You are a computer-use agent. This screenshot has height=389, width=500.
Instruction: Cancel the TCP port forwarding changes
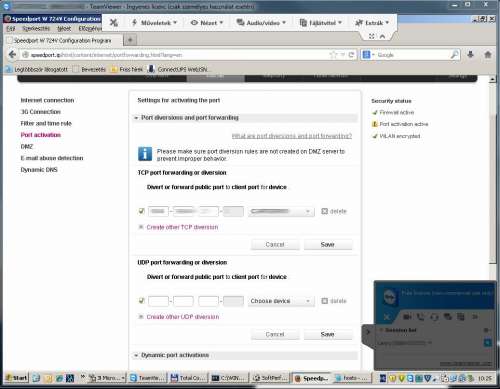pos(275,244)
